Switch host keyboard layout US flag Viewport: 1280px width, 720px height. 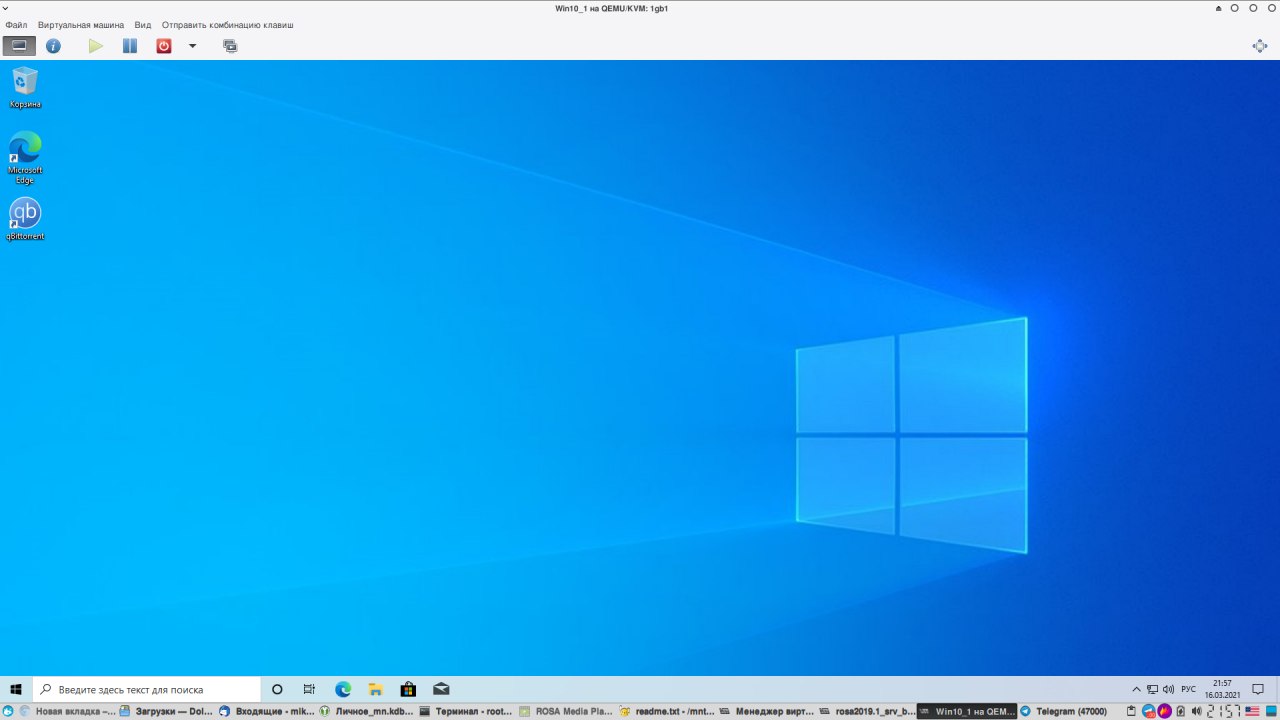click(x=1253, y=711)
